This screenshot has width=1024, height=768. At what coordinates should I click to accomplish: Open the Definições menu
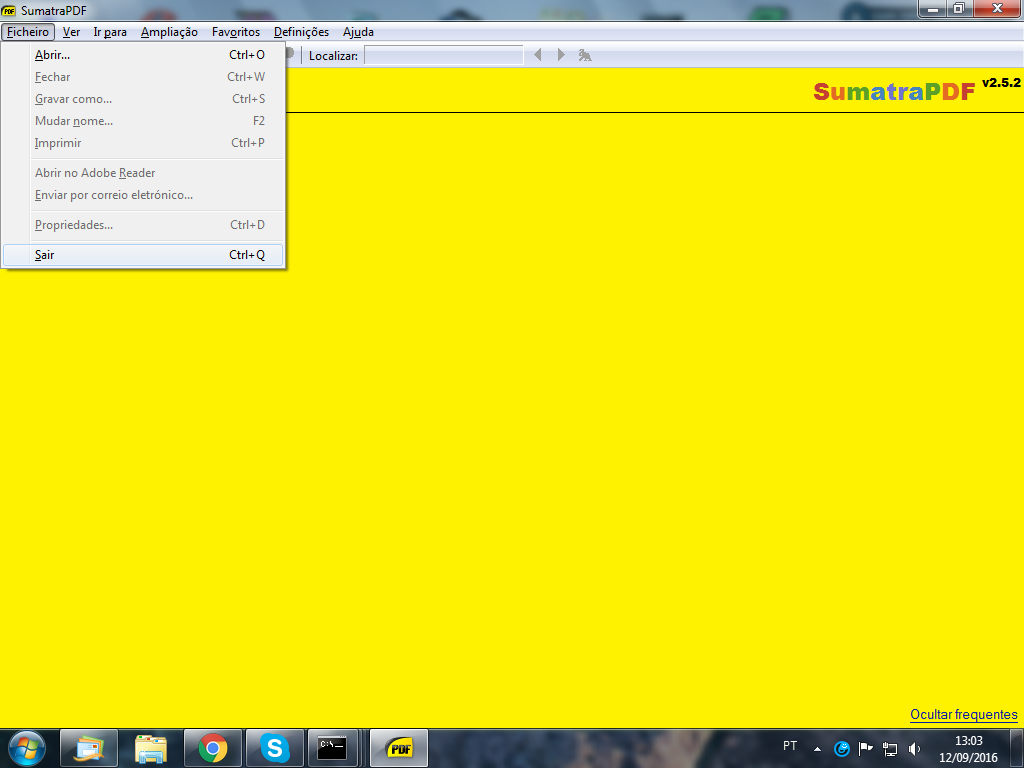point(301,32)
